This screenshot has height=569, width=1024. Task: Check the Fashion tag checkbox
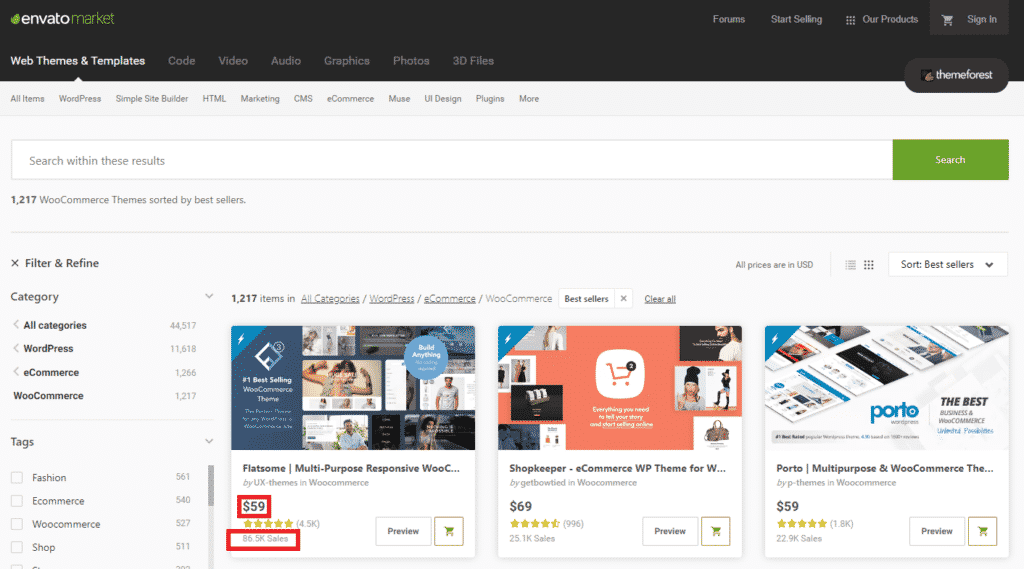(17, 478)
